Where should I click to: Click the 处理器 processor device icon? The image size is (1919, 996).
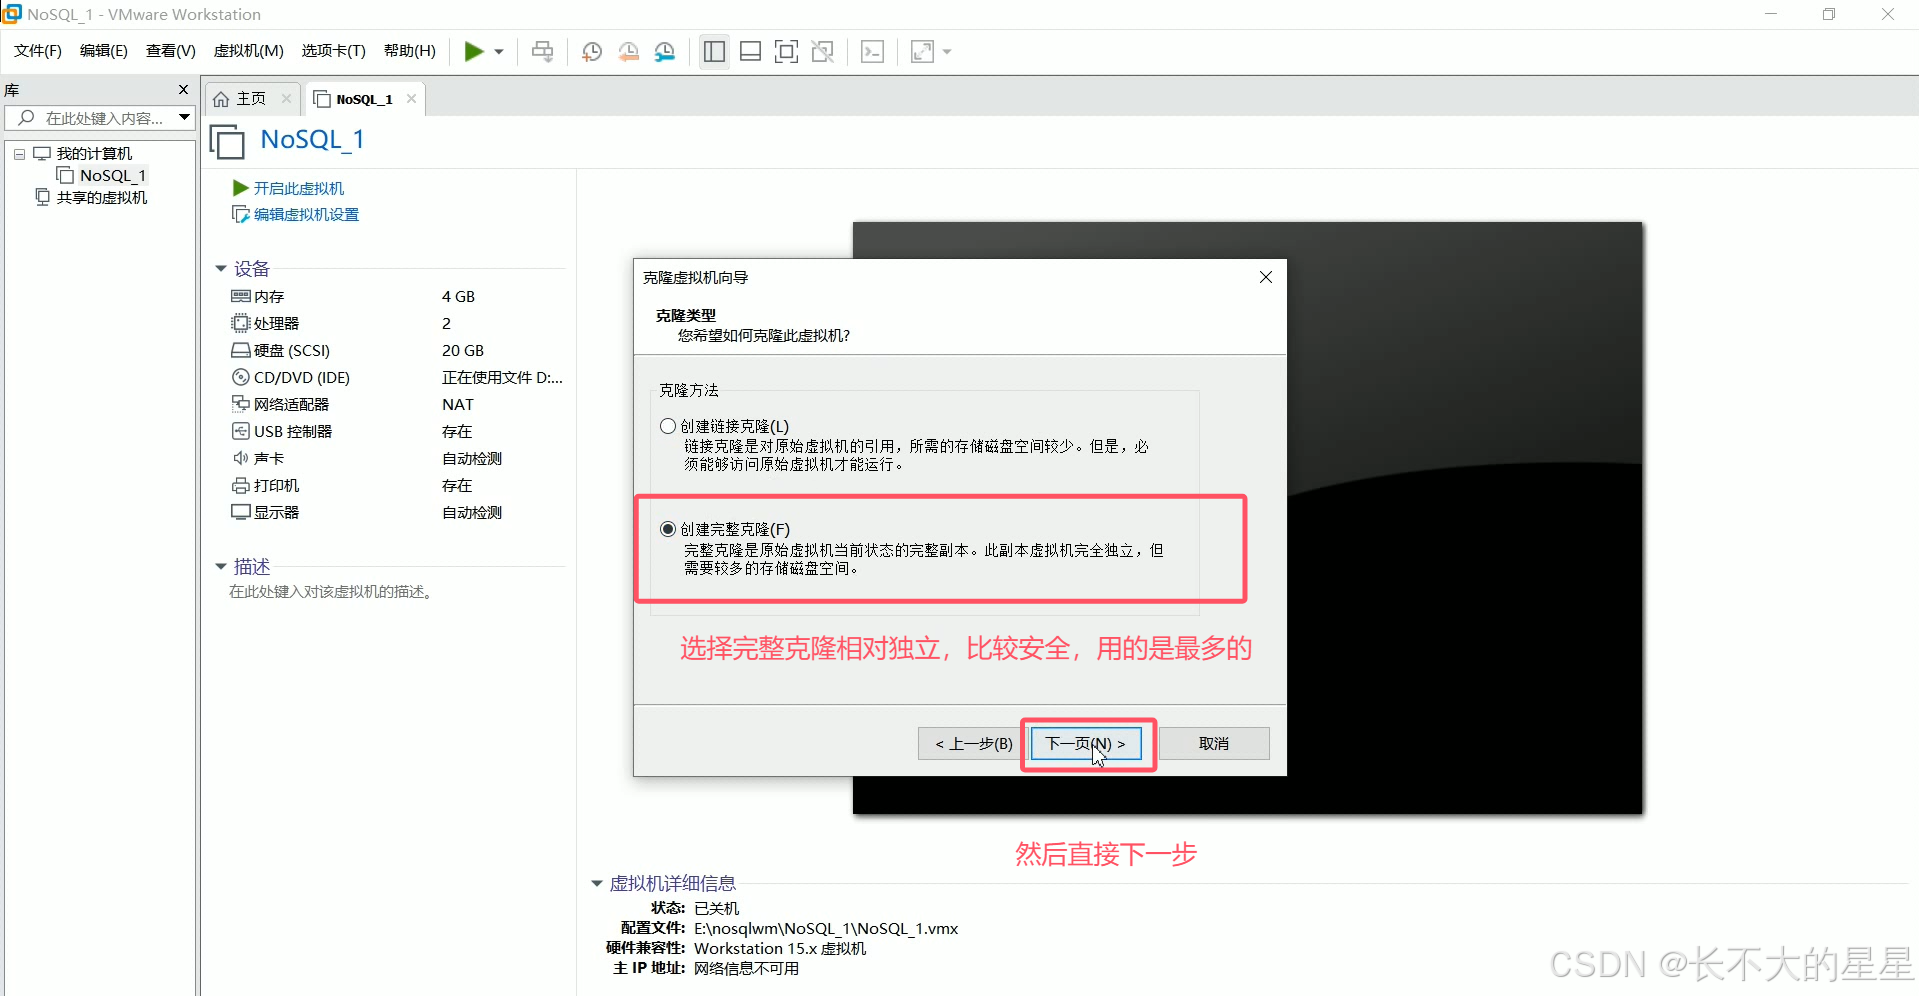pos(240,323)
